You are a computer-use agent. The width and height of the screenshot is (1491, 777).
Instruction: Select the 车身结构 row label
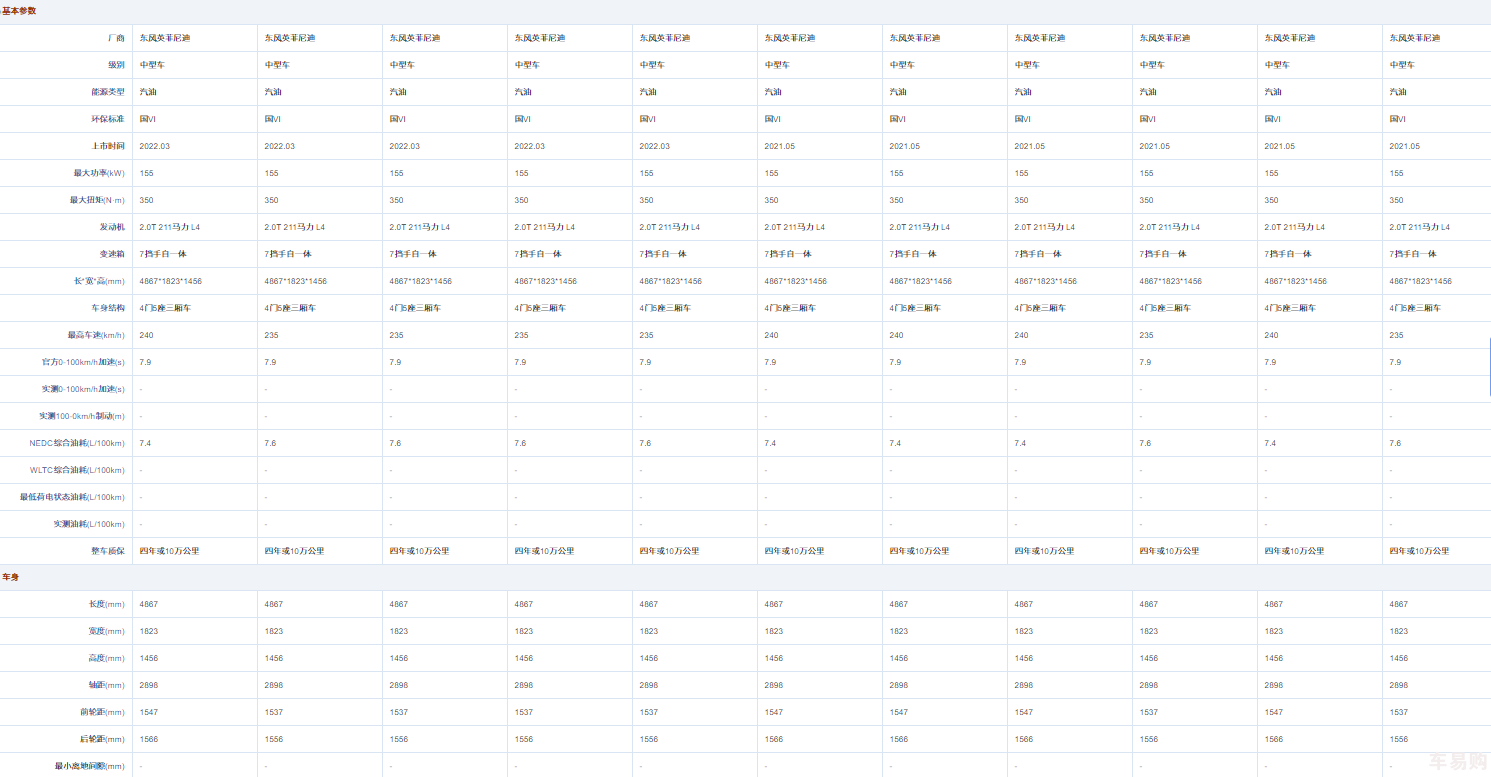click(108, 308)
